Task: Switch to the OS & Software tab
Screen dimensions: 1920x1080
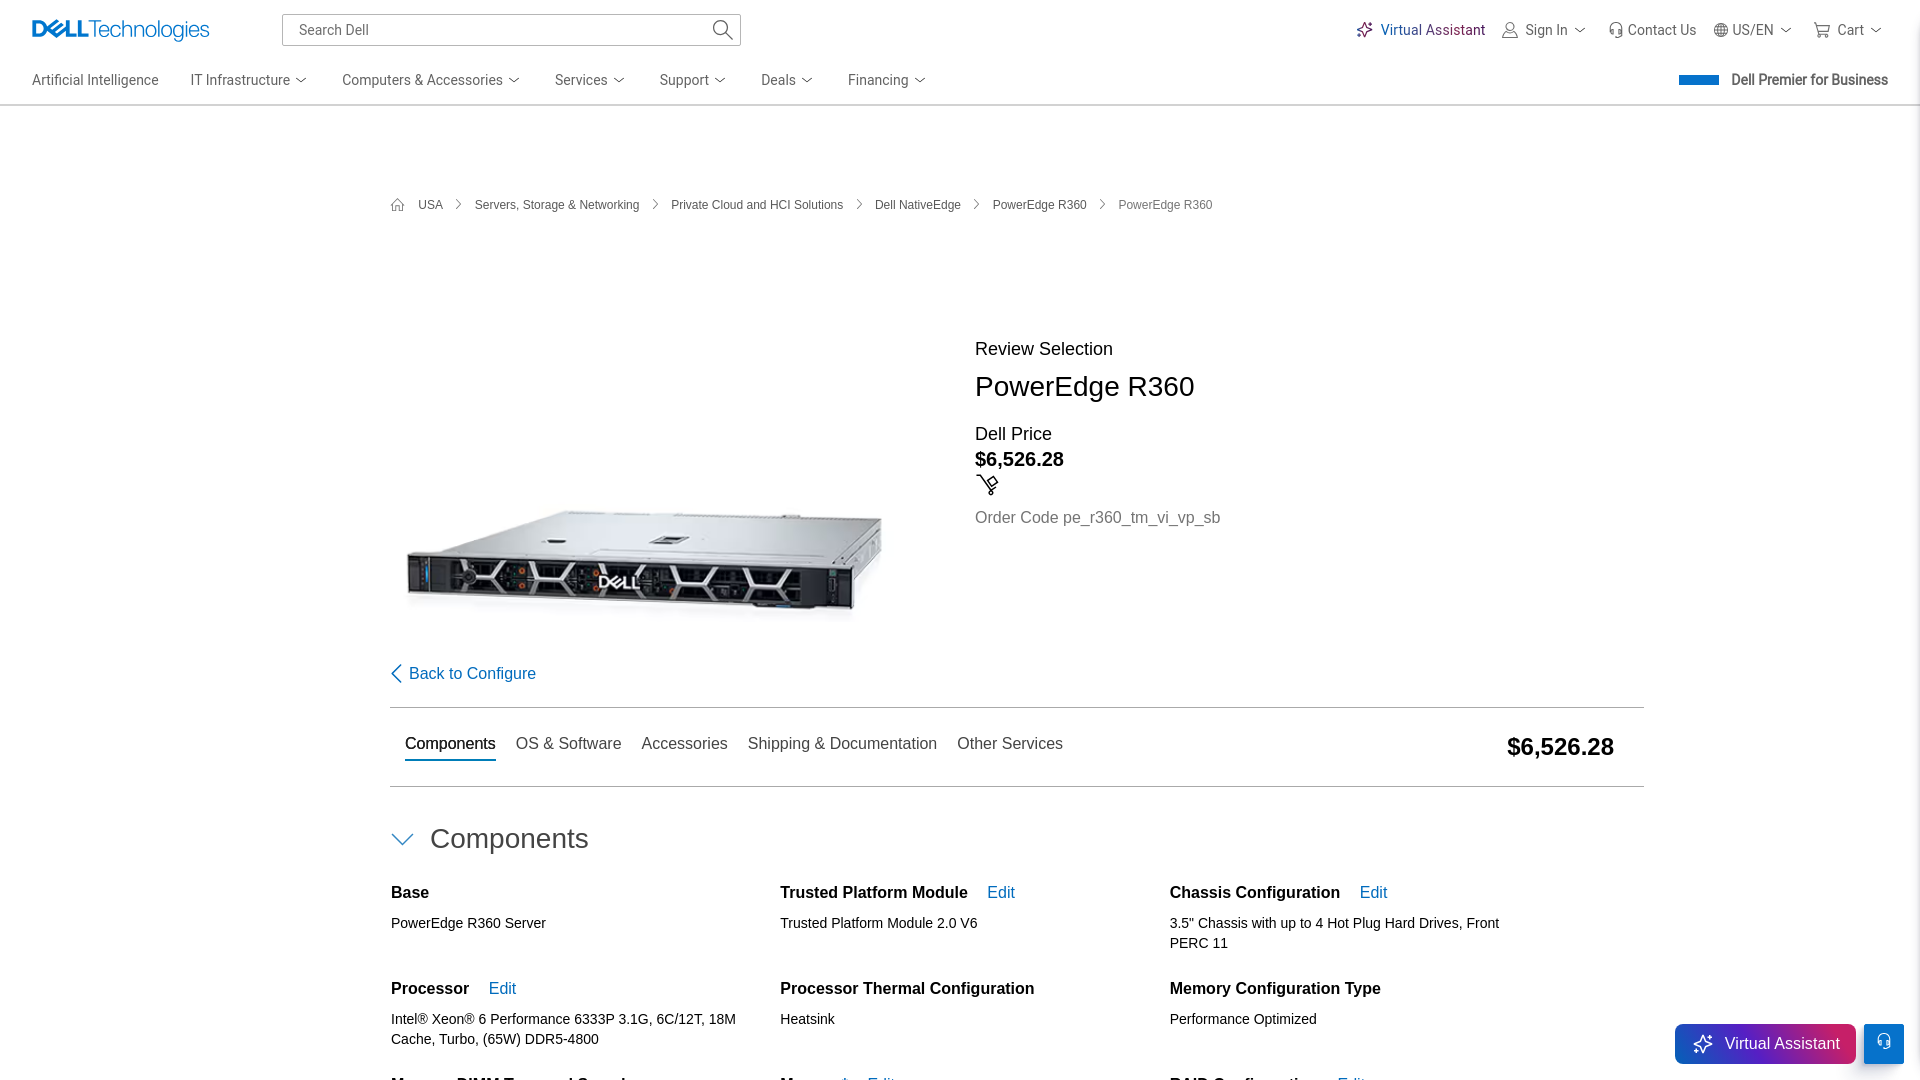Action: 568,744
